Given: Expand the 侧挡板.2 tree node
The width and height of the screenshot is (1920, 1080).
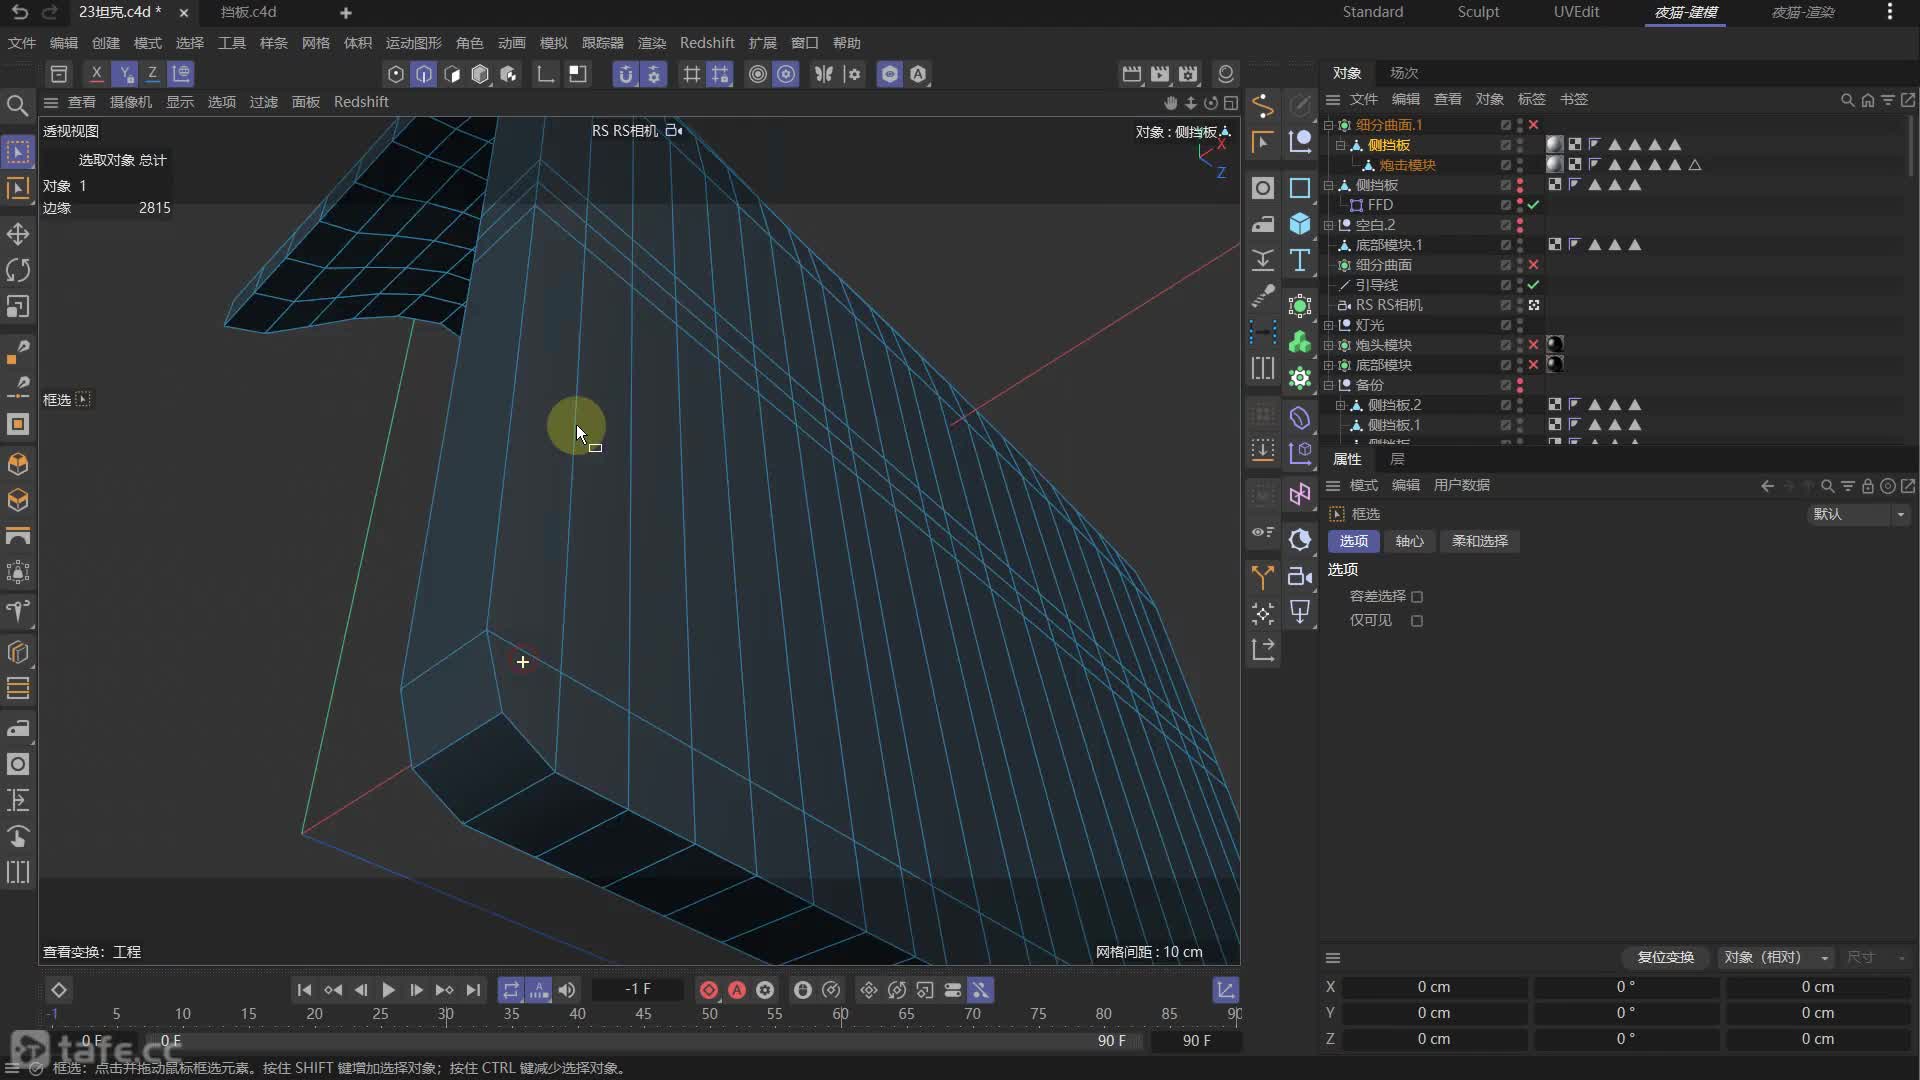Looking at the screenshot, I should (1341, 405).
